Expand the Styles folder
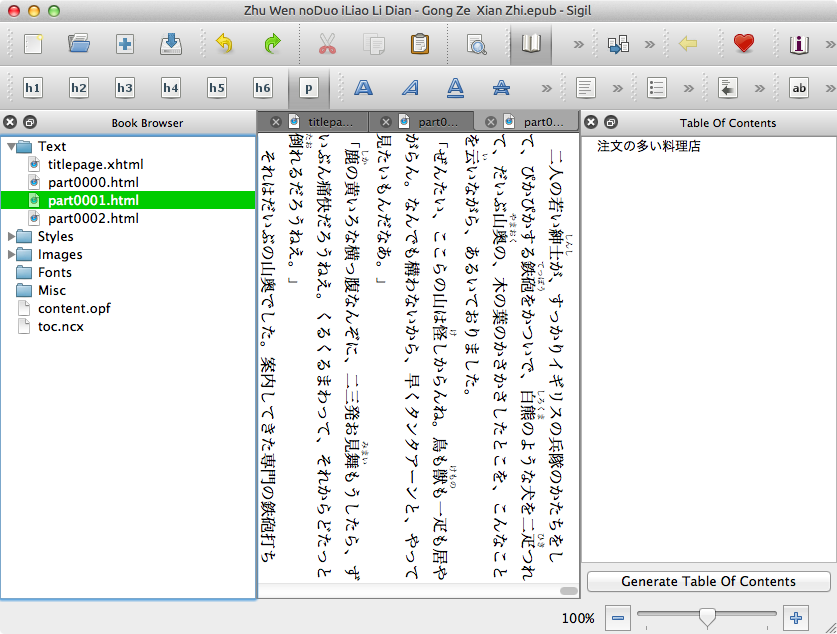Screen dimensions: 837x634 (12, 237)
